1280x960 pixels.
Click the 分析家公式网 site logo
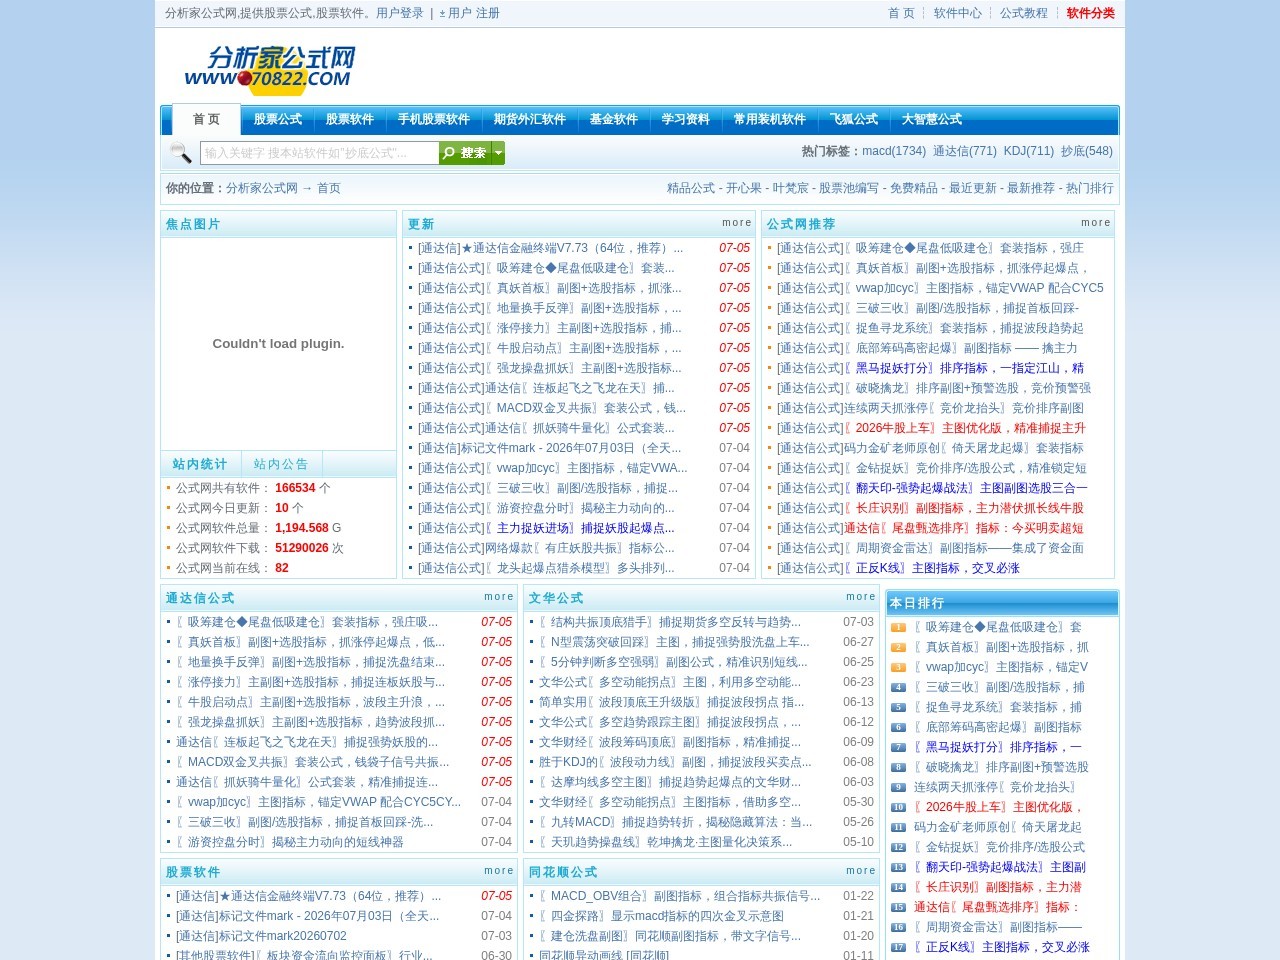click(270, 68)
